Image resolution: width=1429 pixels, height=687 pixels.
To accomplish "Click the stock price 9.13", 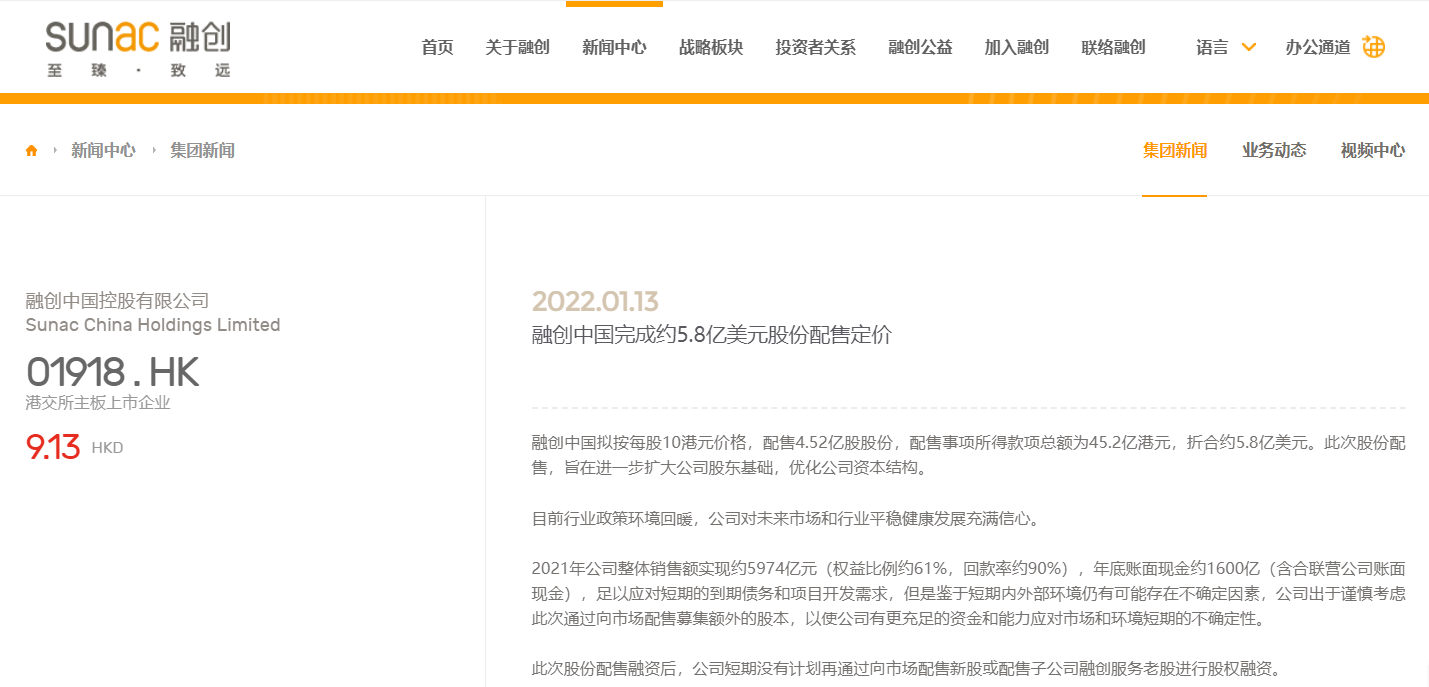I will tap(53, 447).
